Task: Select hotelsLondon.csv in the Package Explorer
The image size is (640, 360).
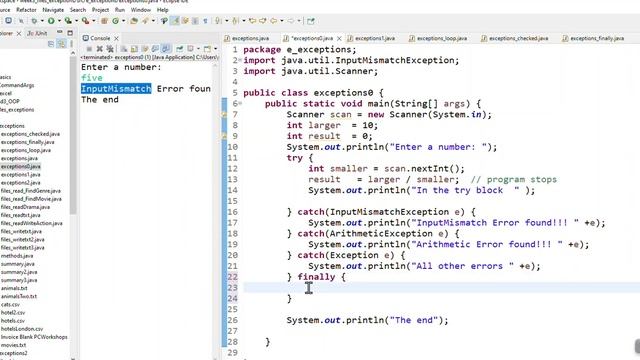Action: pos(22,329)
